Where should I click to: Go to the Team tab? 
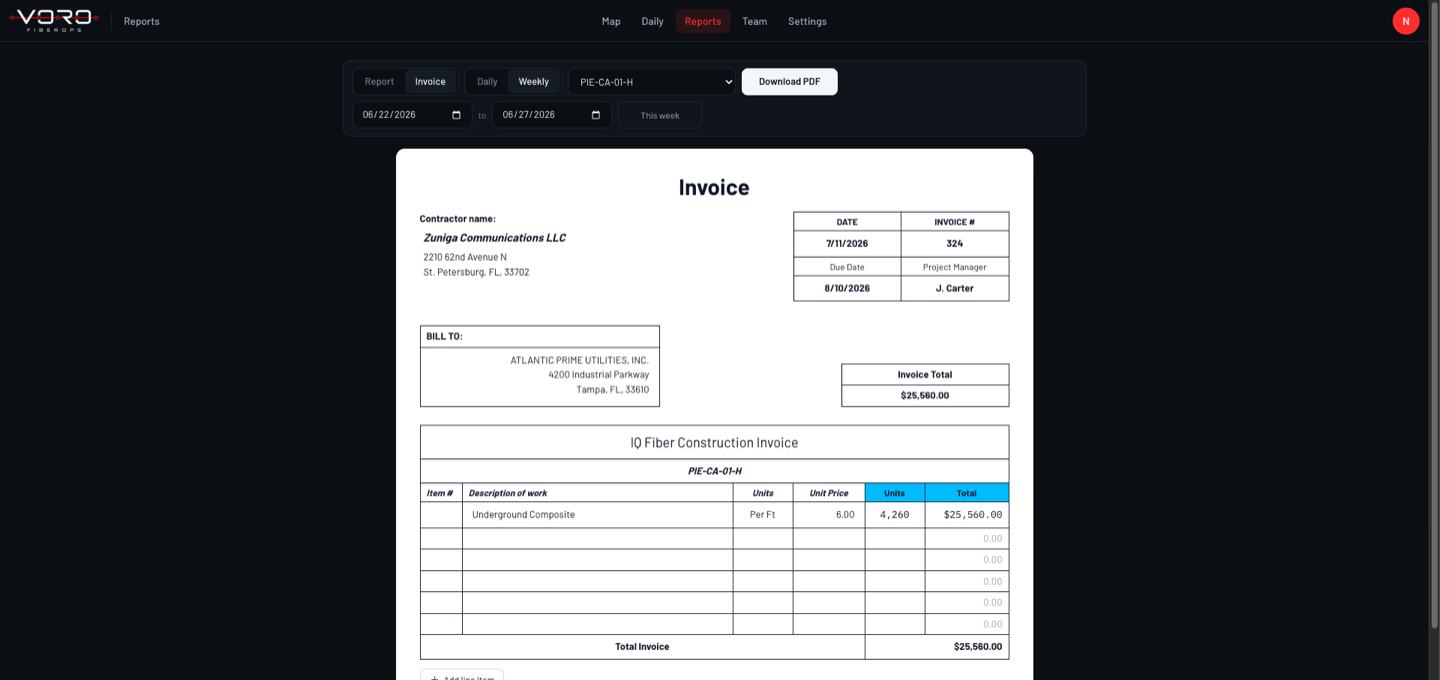click(754, 21)
